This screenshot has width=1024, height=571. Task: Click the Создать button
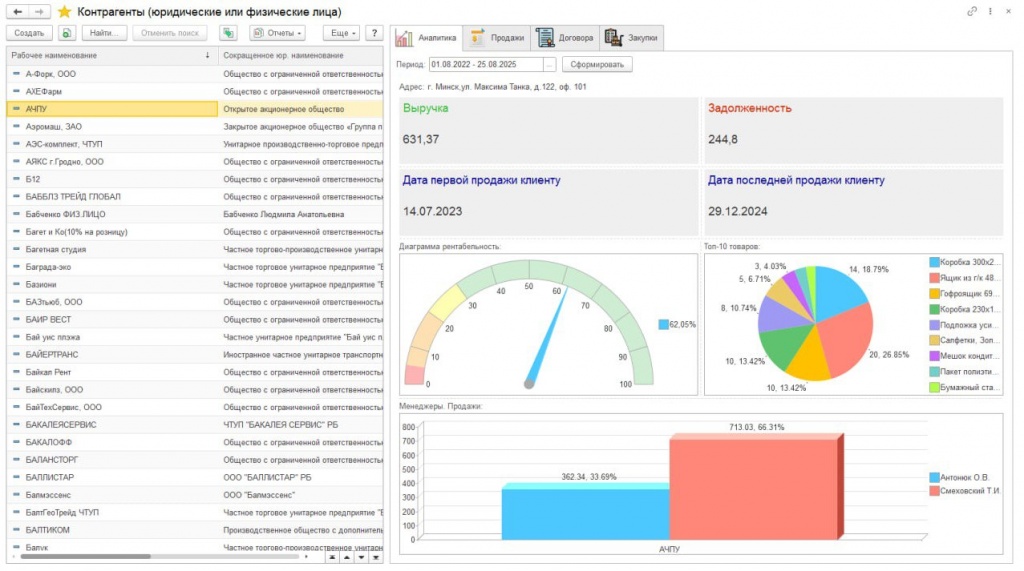[x=29, y=33]
